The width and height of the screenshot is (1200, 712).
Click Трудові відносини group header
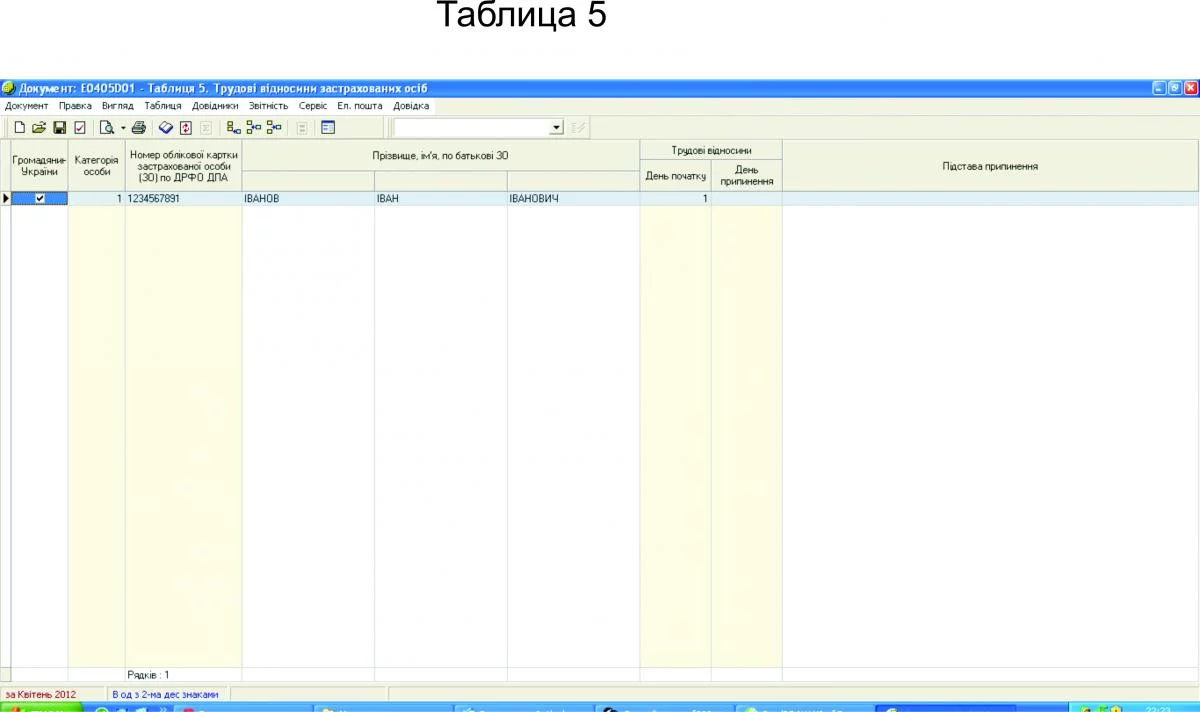tap(711, 150)
